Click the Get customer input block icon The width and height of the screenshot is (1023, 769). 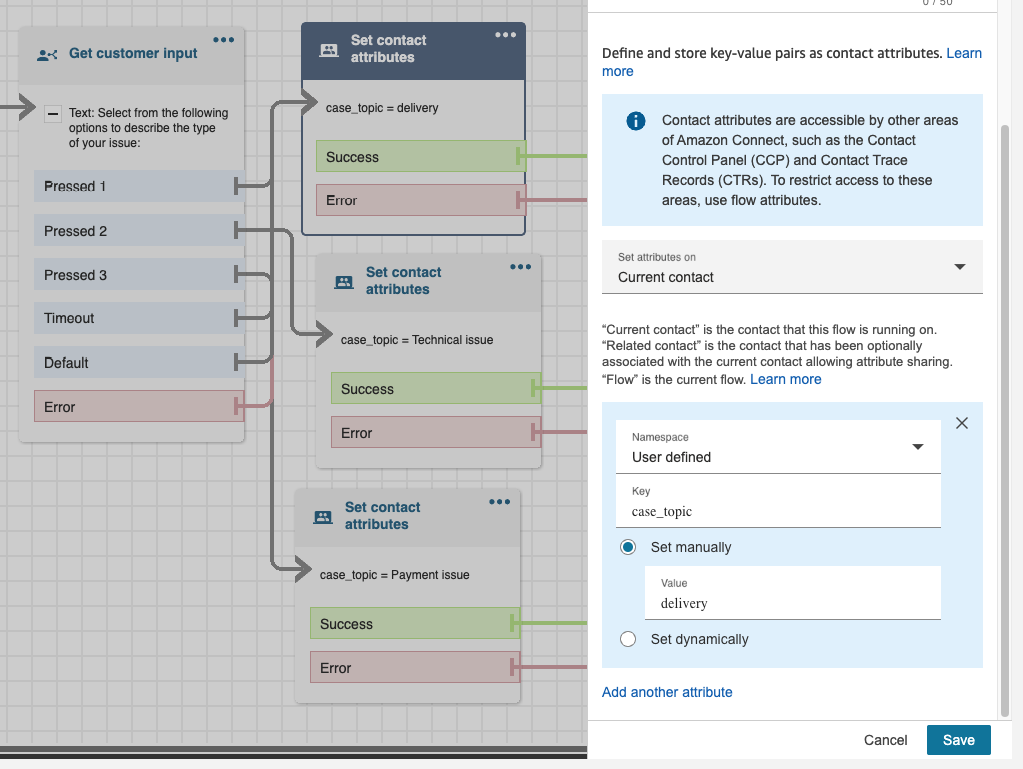click(47, 54)
